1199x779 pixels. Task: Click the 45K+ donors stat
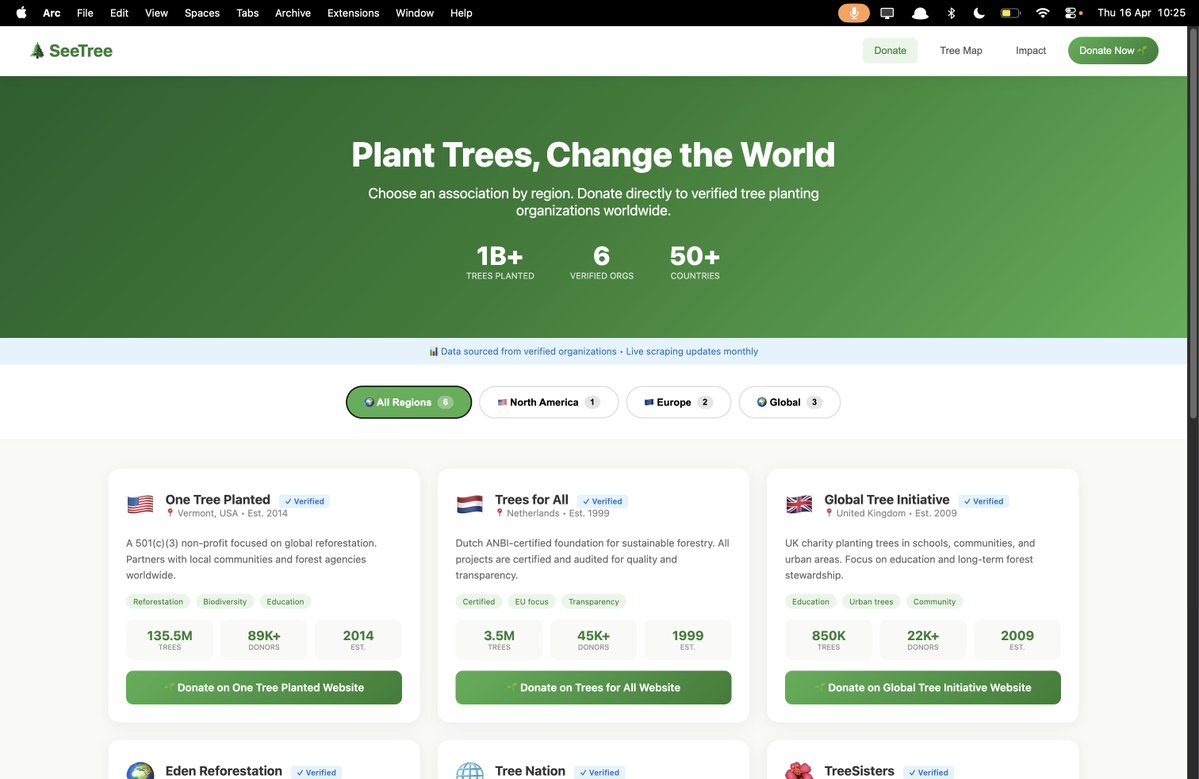593,640
